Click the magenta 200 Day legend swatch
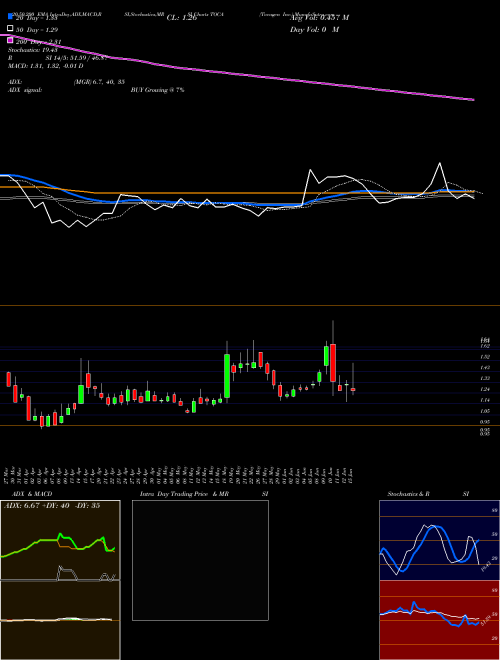The image size is (500, 660). point(10,40)
